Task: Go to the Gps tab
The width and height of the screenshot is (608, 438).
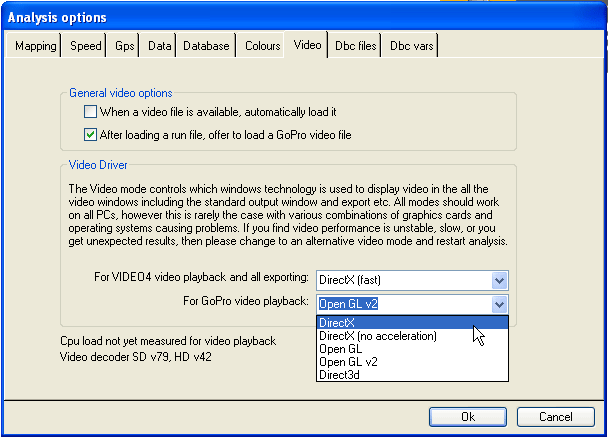Action: [124, 46]
